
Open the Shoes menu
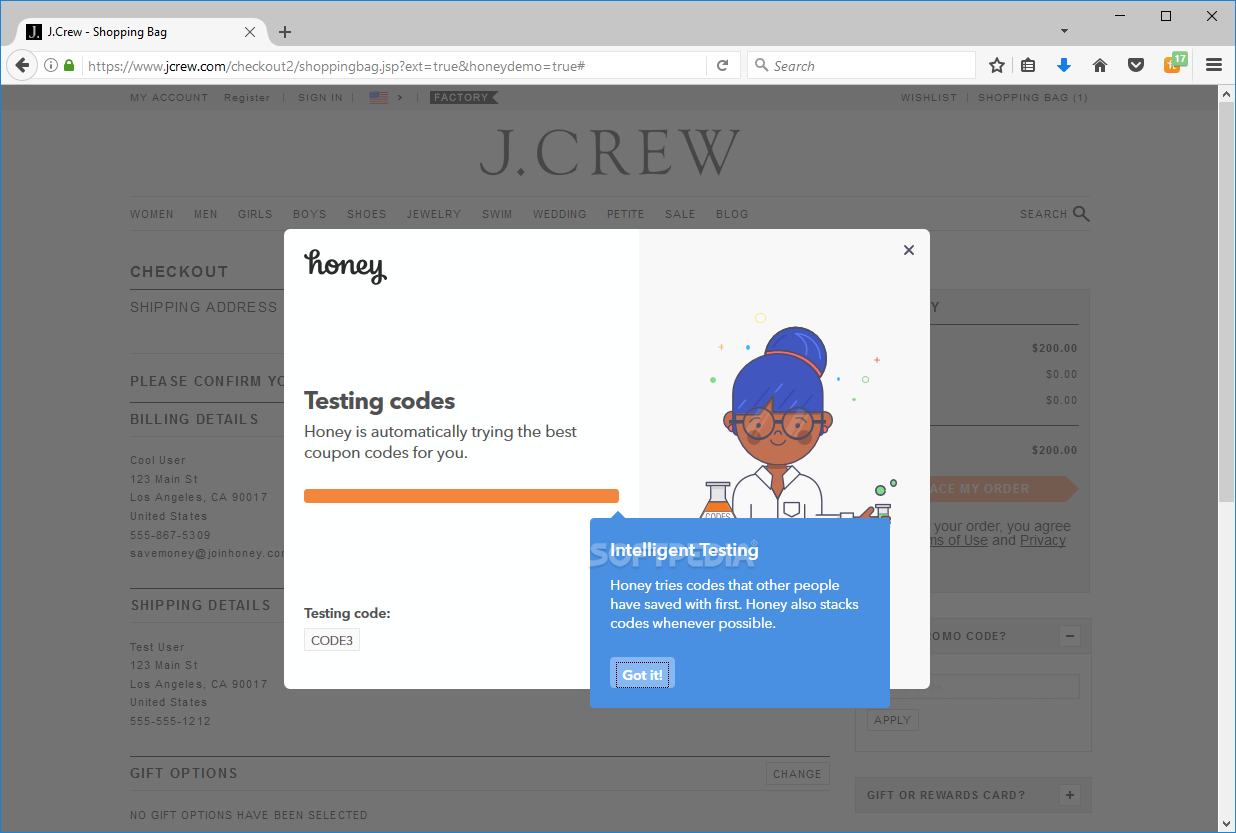(367, 214)
